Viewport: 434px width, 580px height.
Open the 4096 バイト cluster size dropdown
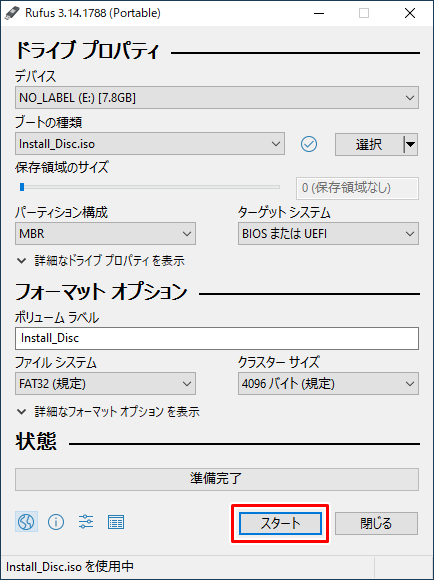328,384
